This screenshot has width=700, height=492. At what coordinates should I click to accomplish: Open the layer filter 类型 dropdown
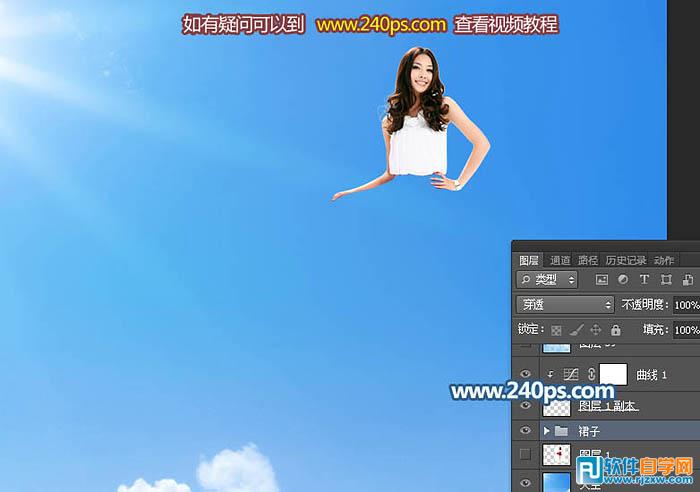point(547,280)
